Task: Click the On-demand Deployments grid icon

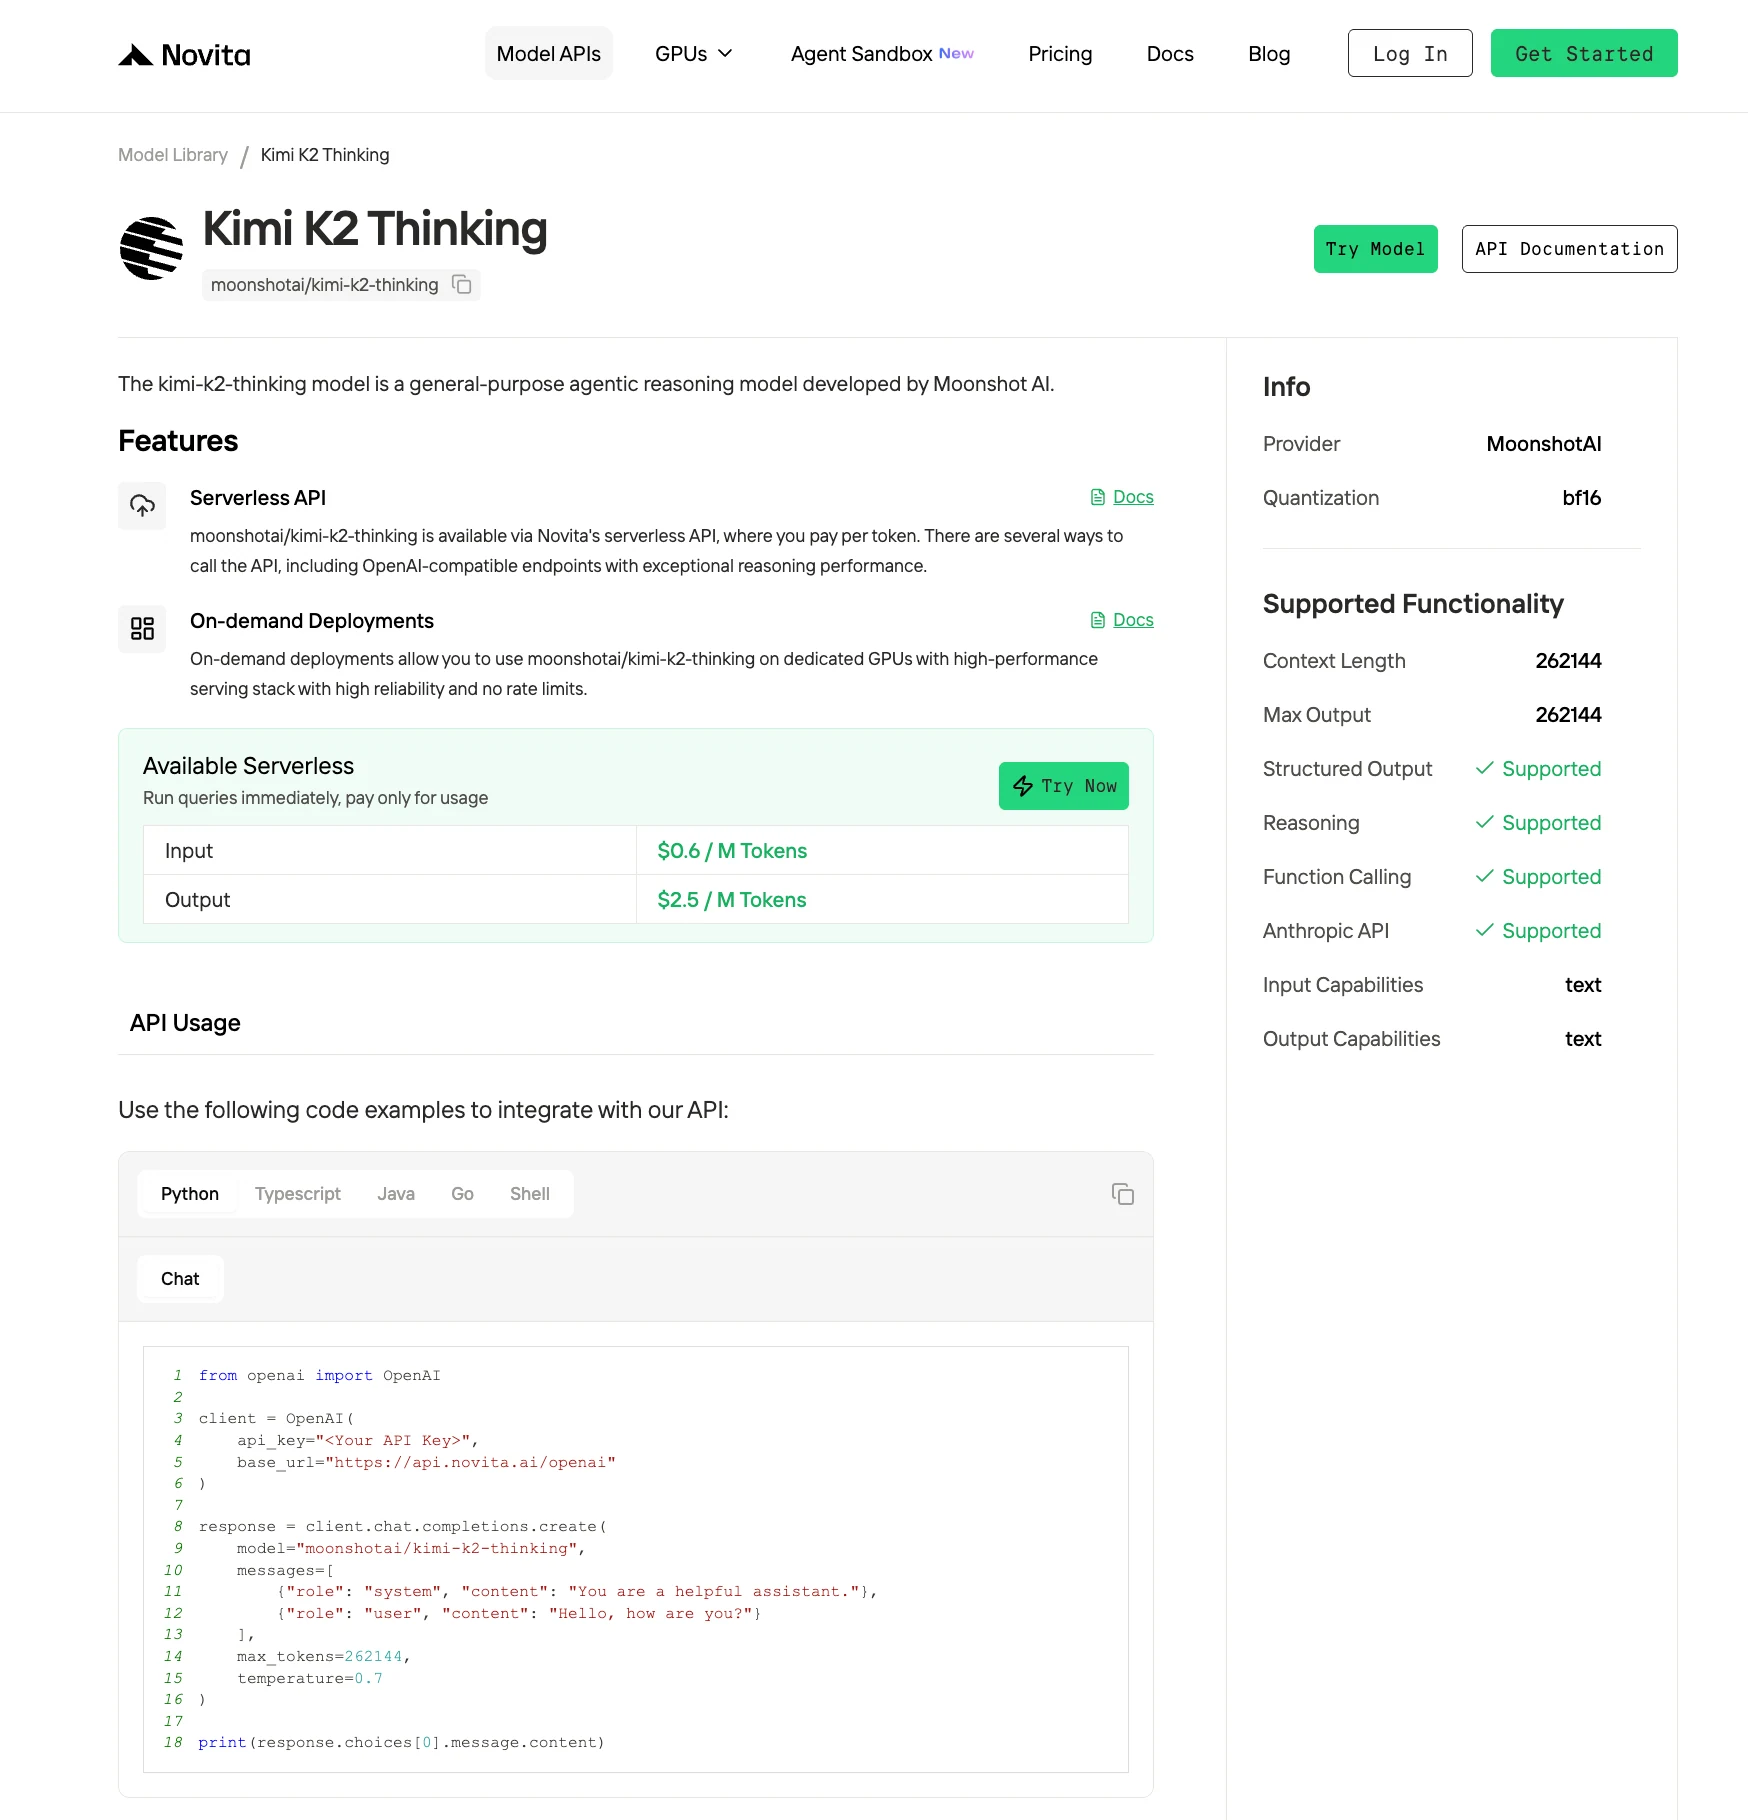Action: coord(142,629)
